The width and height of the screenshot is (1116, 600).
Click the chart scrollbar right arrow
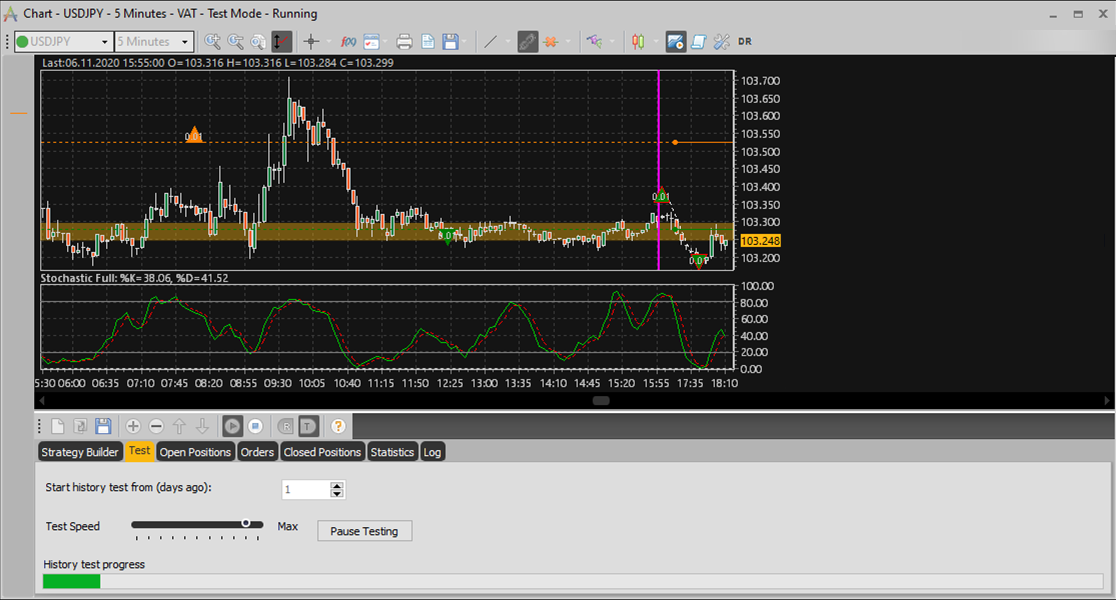pyautogui.click(x=1107, y=401)
